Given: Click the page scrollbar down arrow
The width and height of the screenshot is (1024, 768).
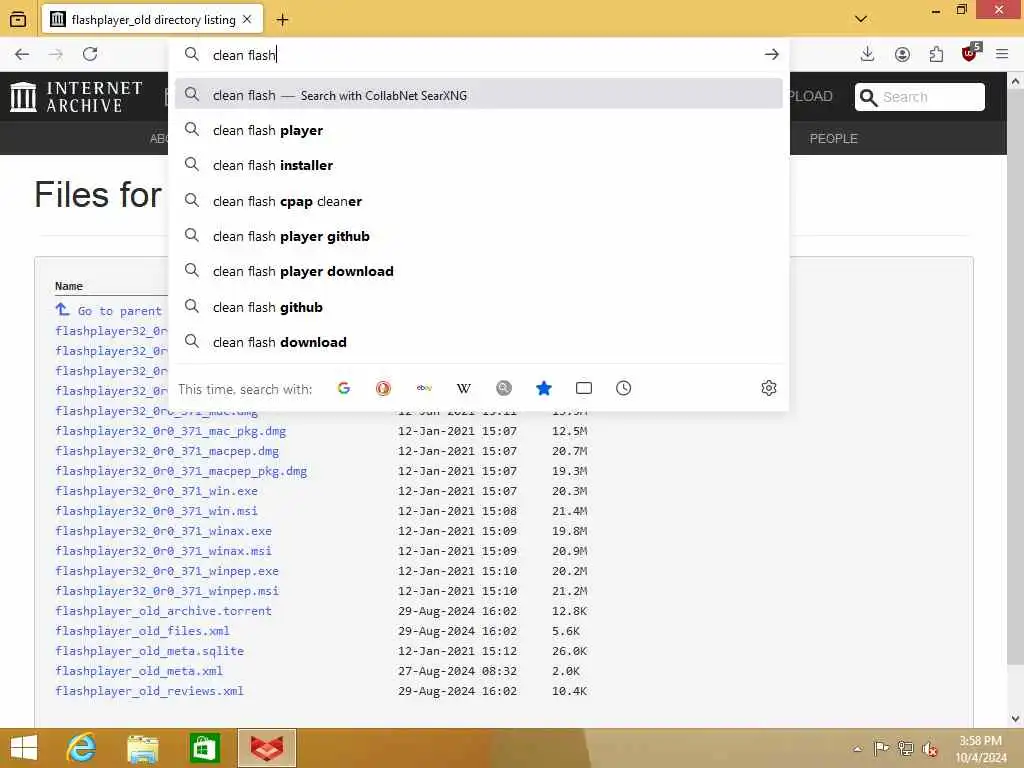Looking at the screenshot, I should [x=1016, y=719].
